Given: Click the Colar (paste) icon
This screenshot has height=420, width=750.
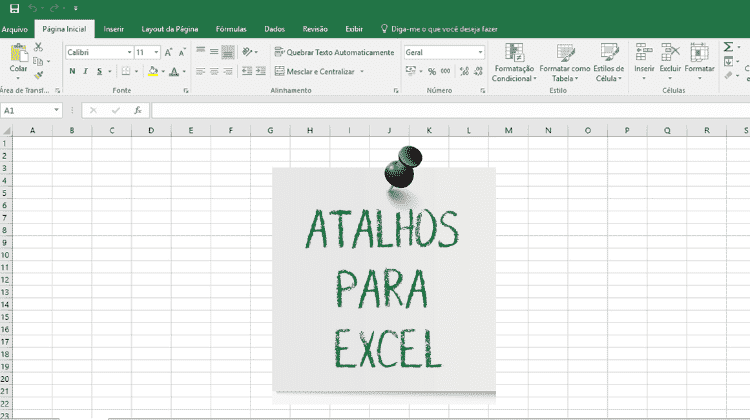Looking at the screenshot, I should tap(18, 56).
